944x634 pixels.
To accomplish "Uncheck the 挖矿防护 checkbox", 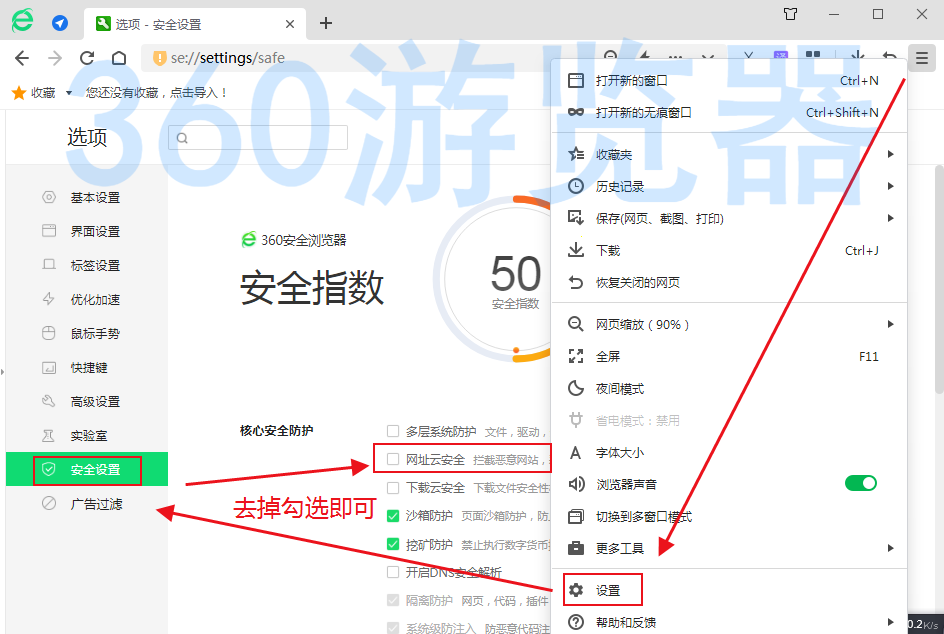I will tap(393, 544).
